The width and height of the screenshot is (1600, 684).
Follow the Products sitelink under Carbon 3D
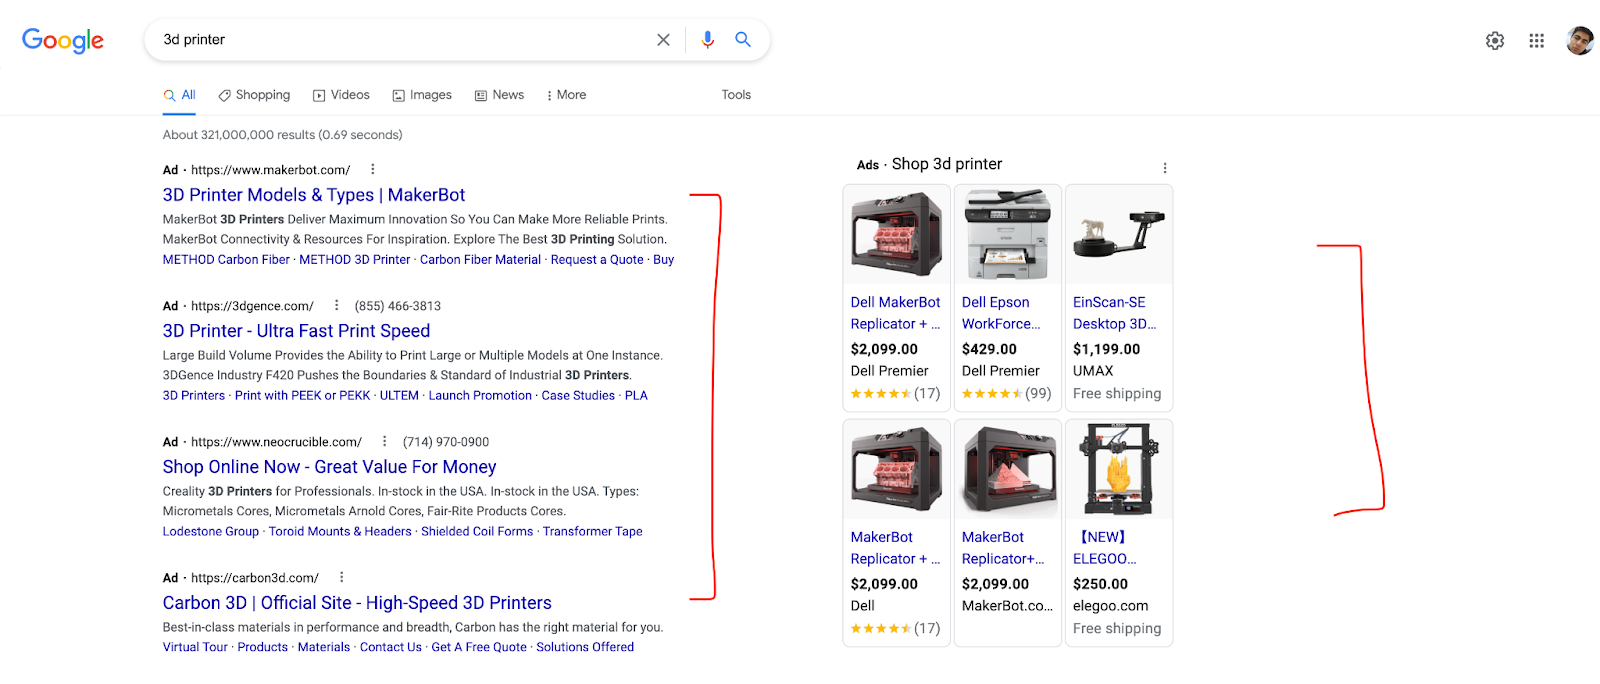[x=263, y=648]
